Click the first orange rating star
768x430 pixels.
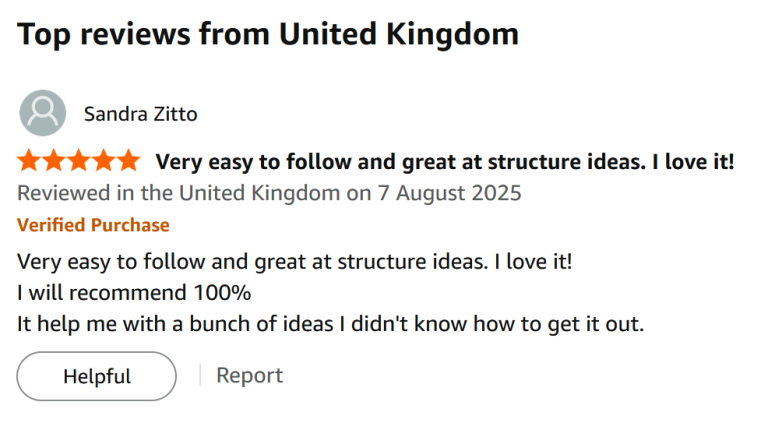coord(29,161)
